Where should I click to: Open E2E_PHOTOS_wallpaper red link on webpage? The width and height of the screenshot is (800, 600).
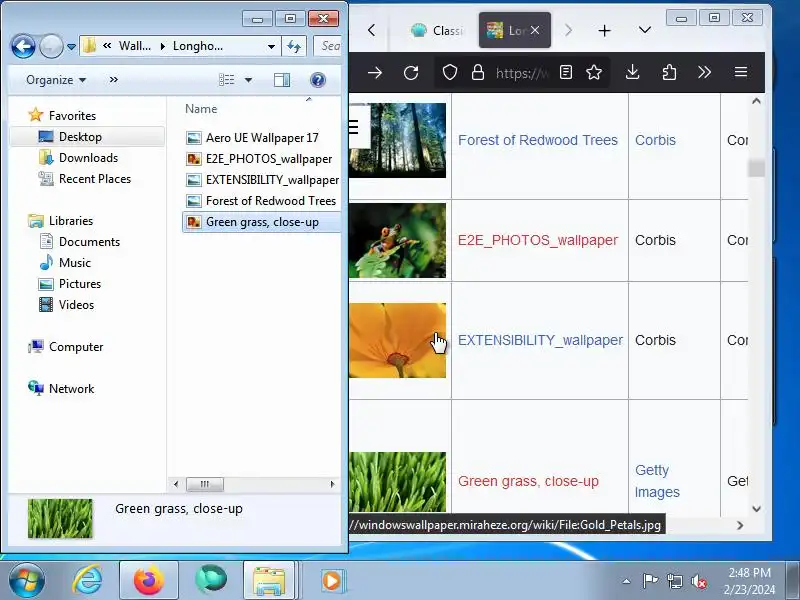coord(538,240)
